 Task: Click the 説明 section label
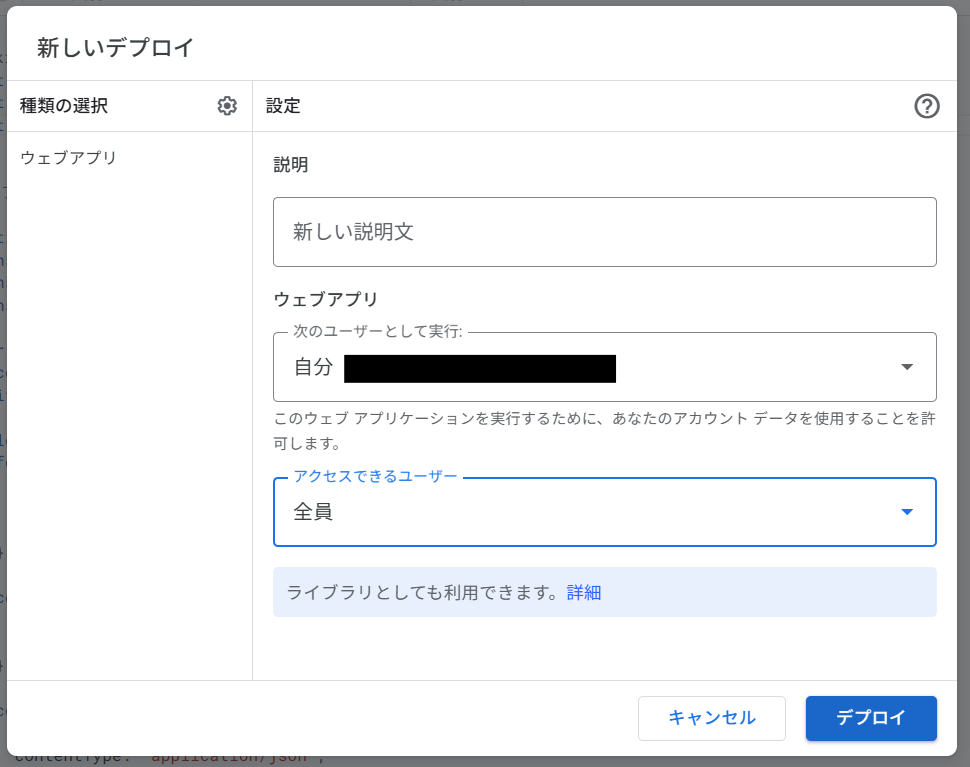tap(290, 165)
